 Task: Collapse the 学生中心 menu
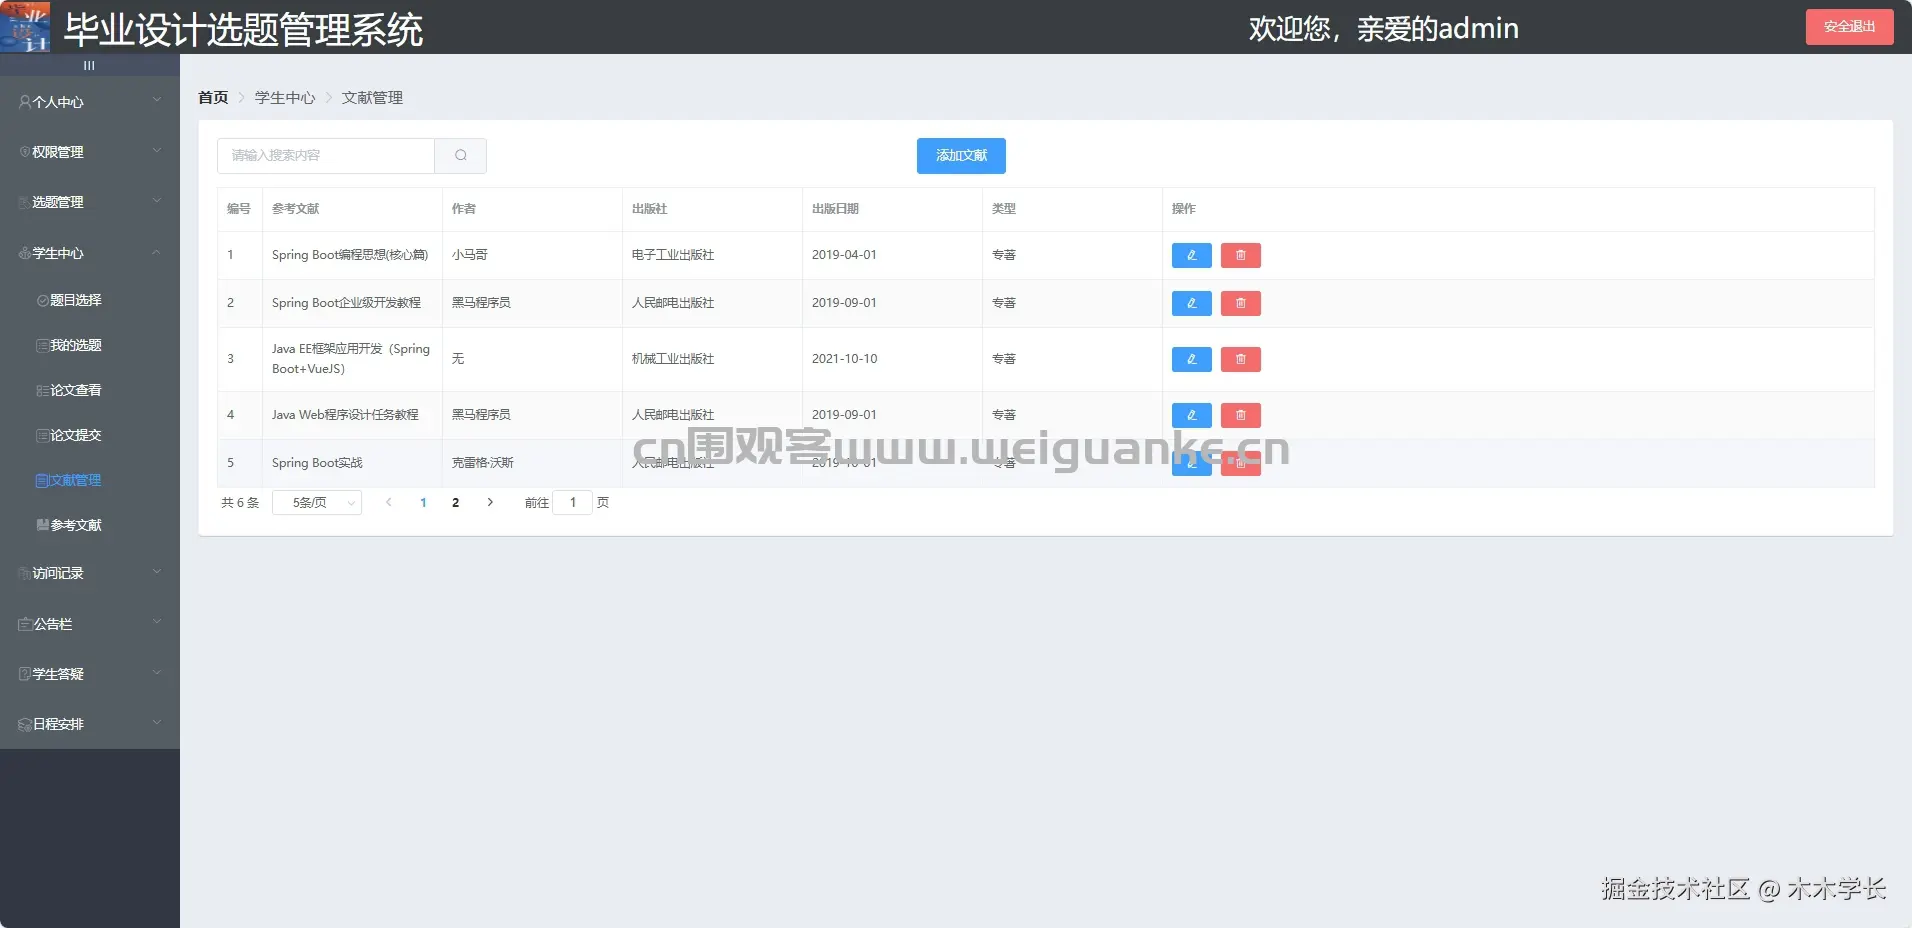[90, 253]
